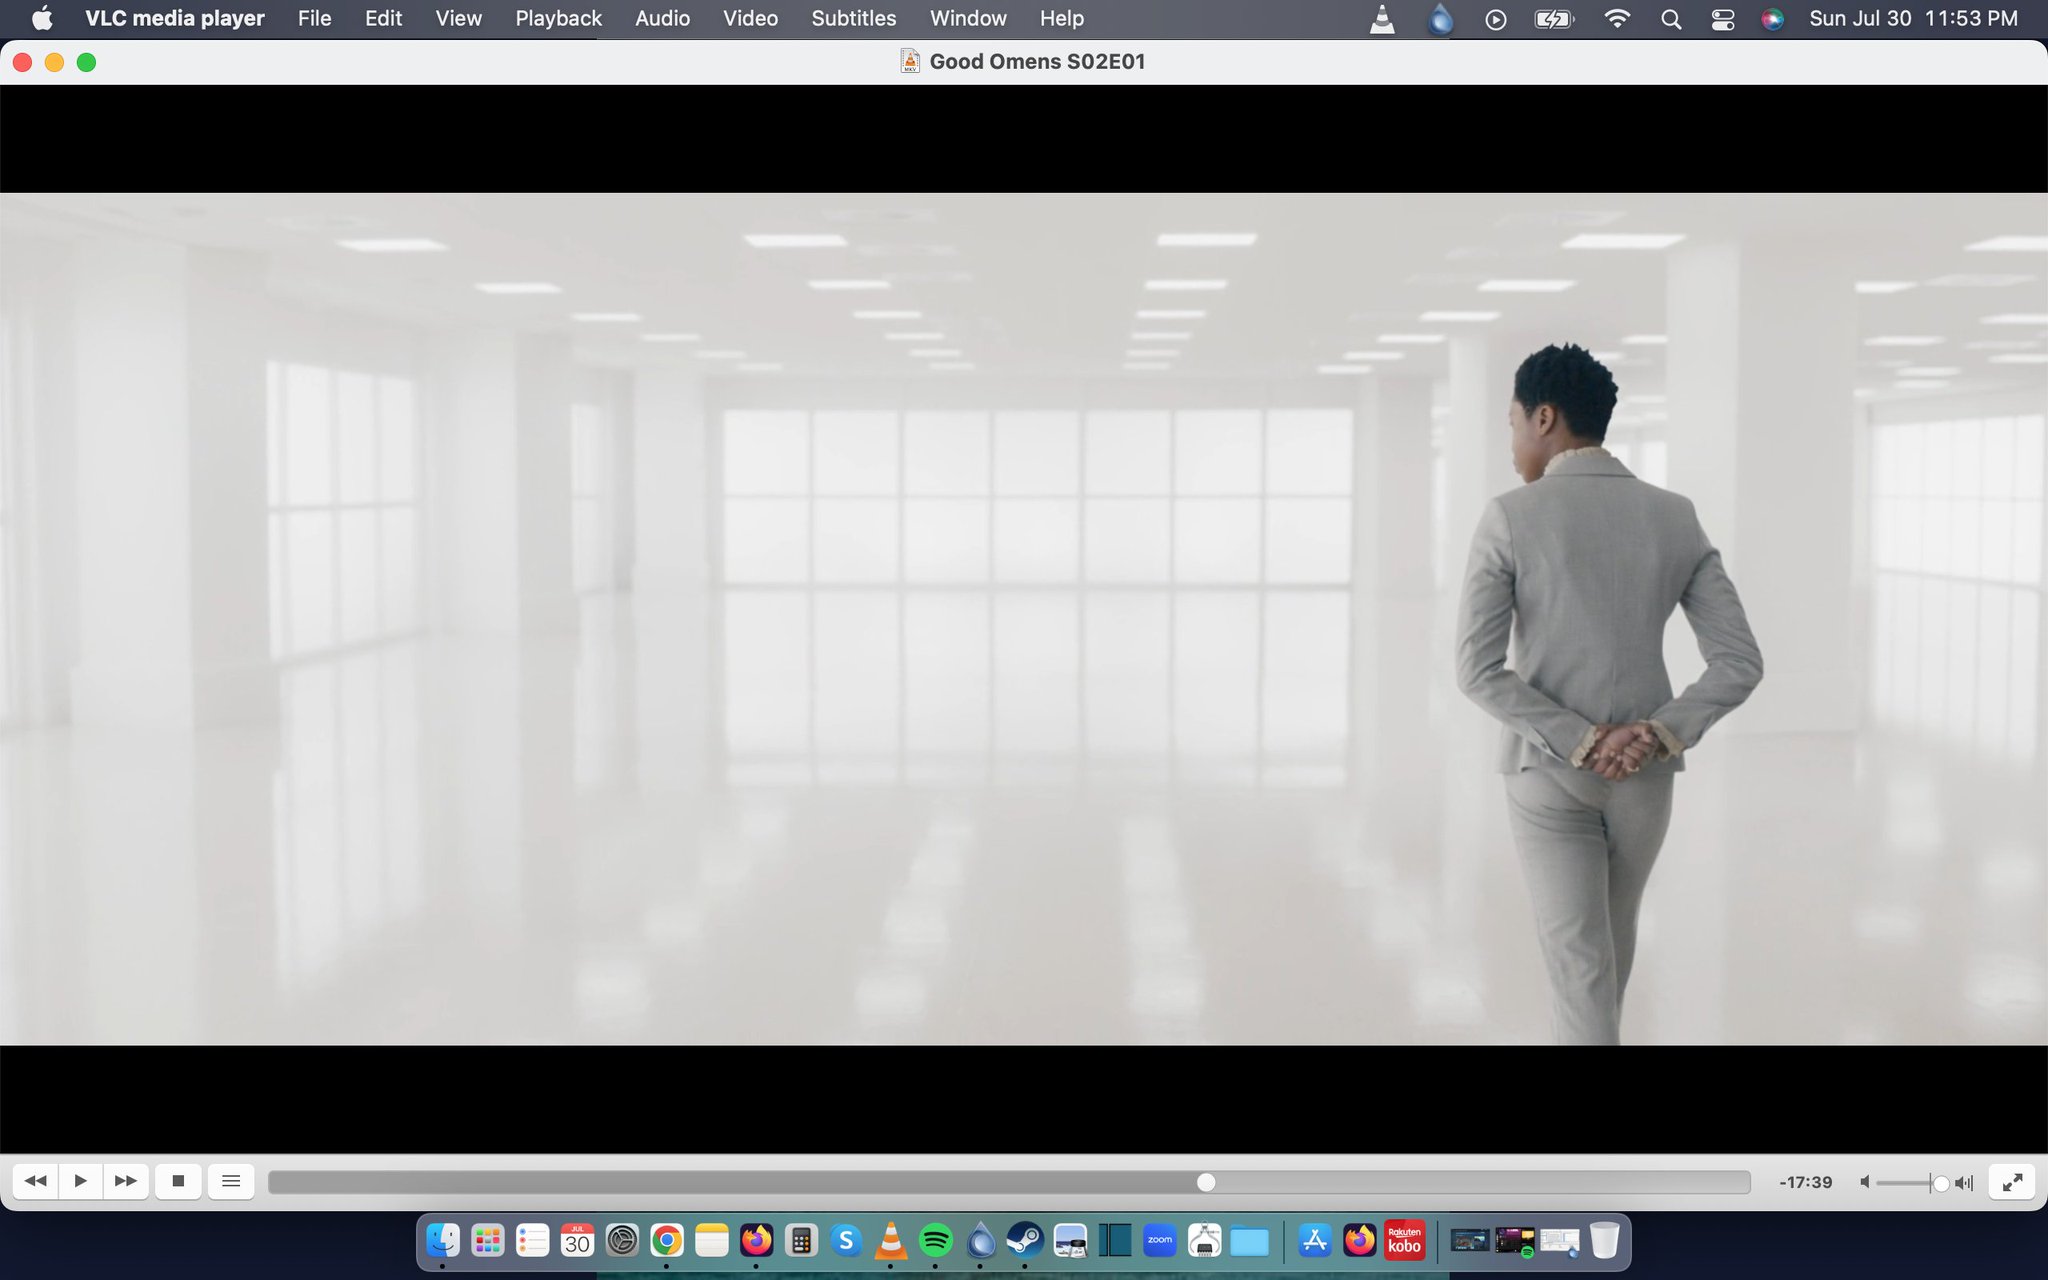Open the VLC media player app menu
The width and height of the screenshot is (2048, 1280).
click(175, 18)
